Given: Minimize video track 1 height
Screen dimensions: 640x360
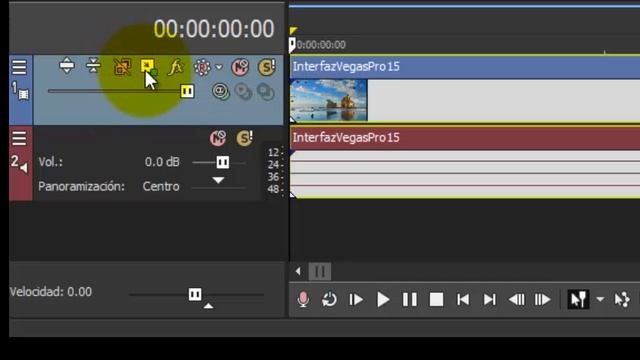Looking at the screenshot, I should 93,66.
